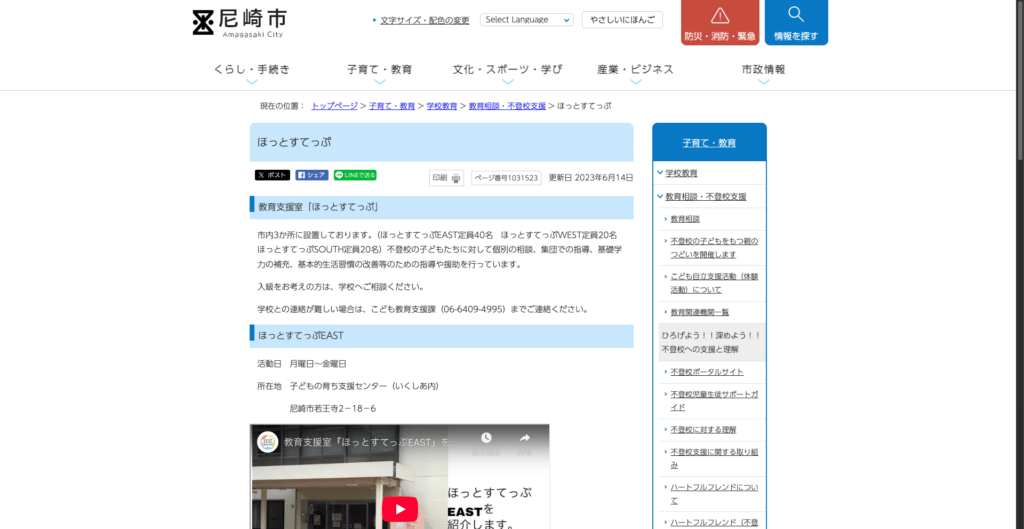
Task: Click the video channel avatar icon
Action: tap(268, 441)
